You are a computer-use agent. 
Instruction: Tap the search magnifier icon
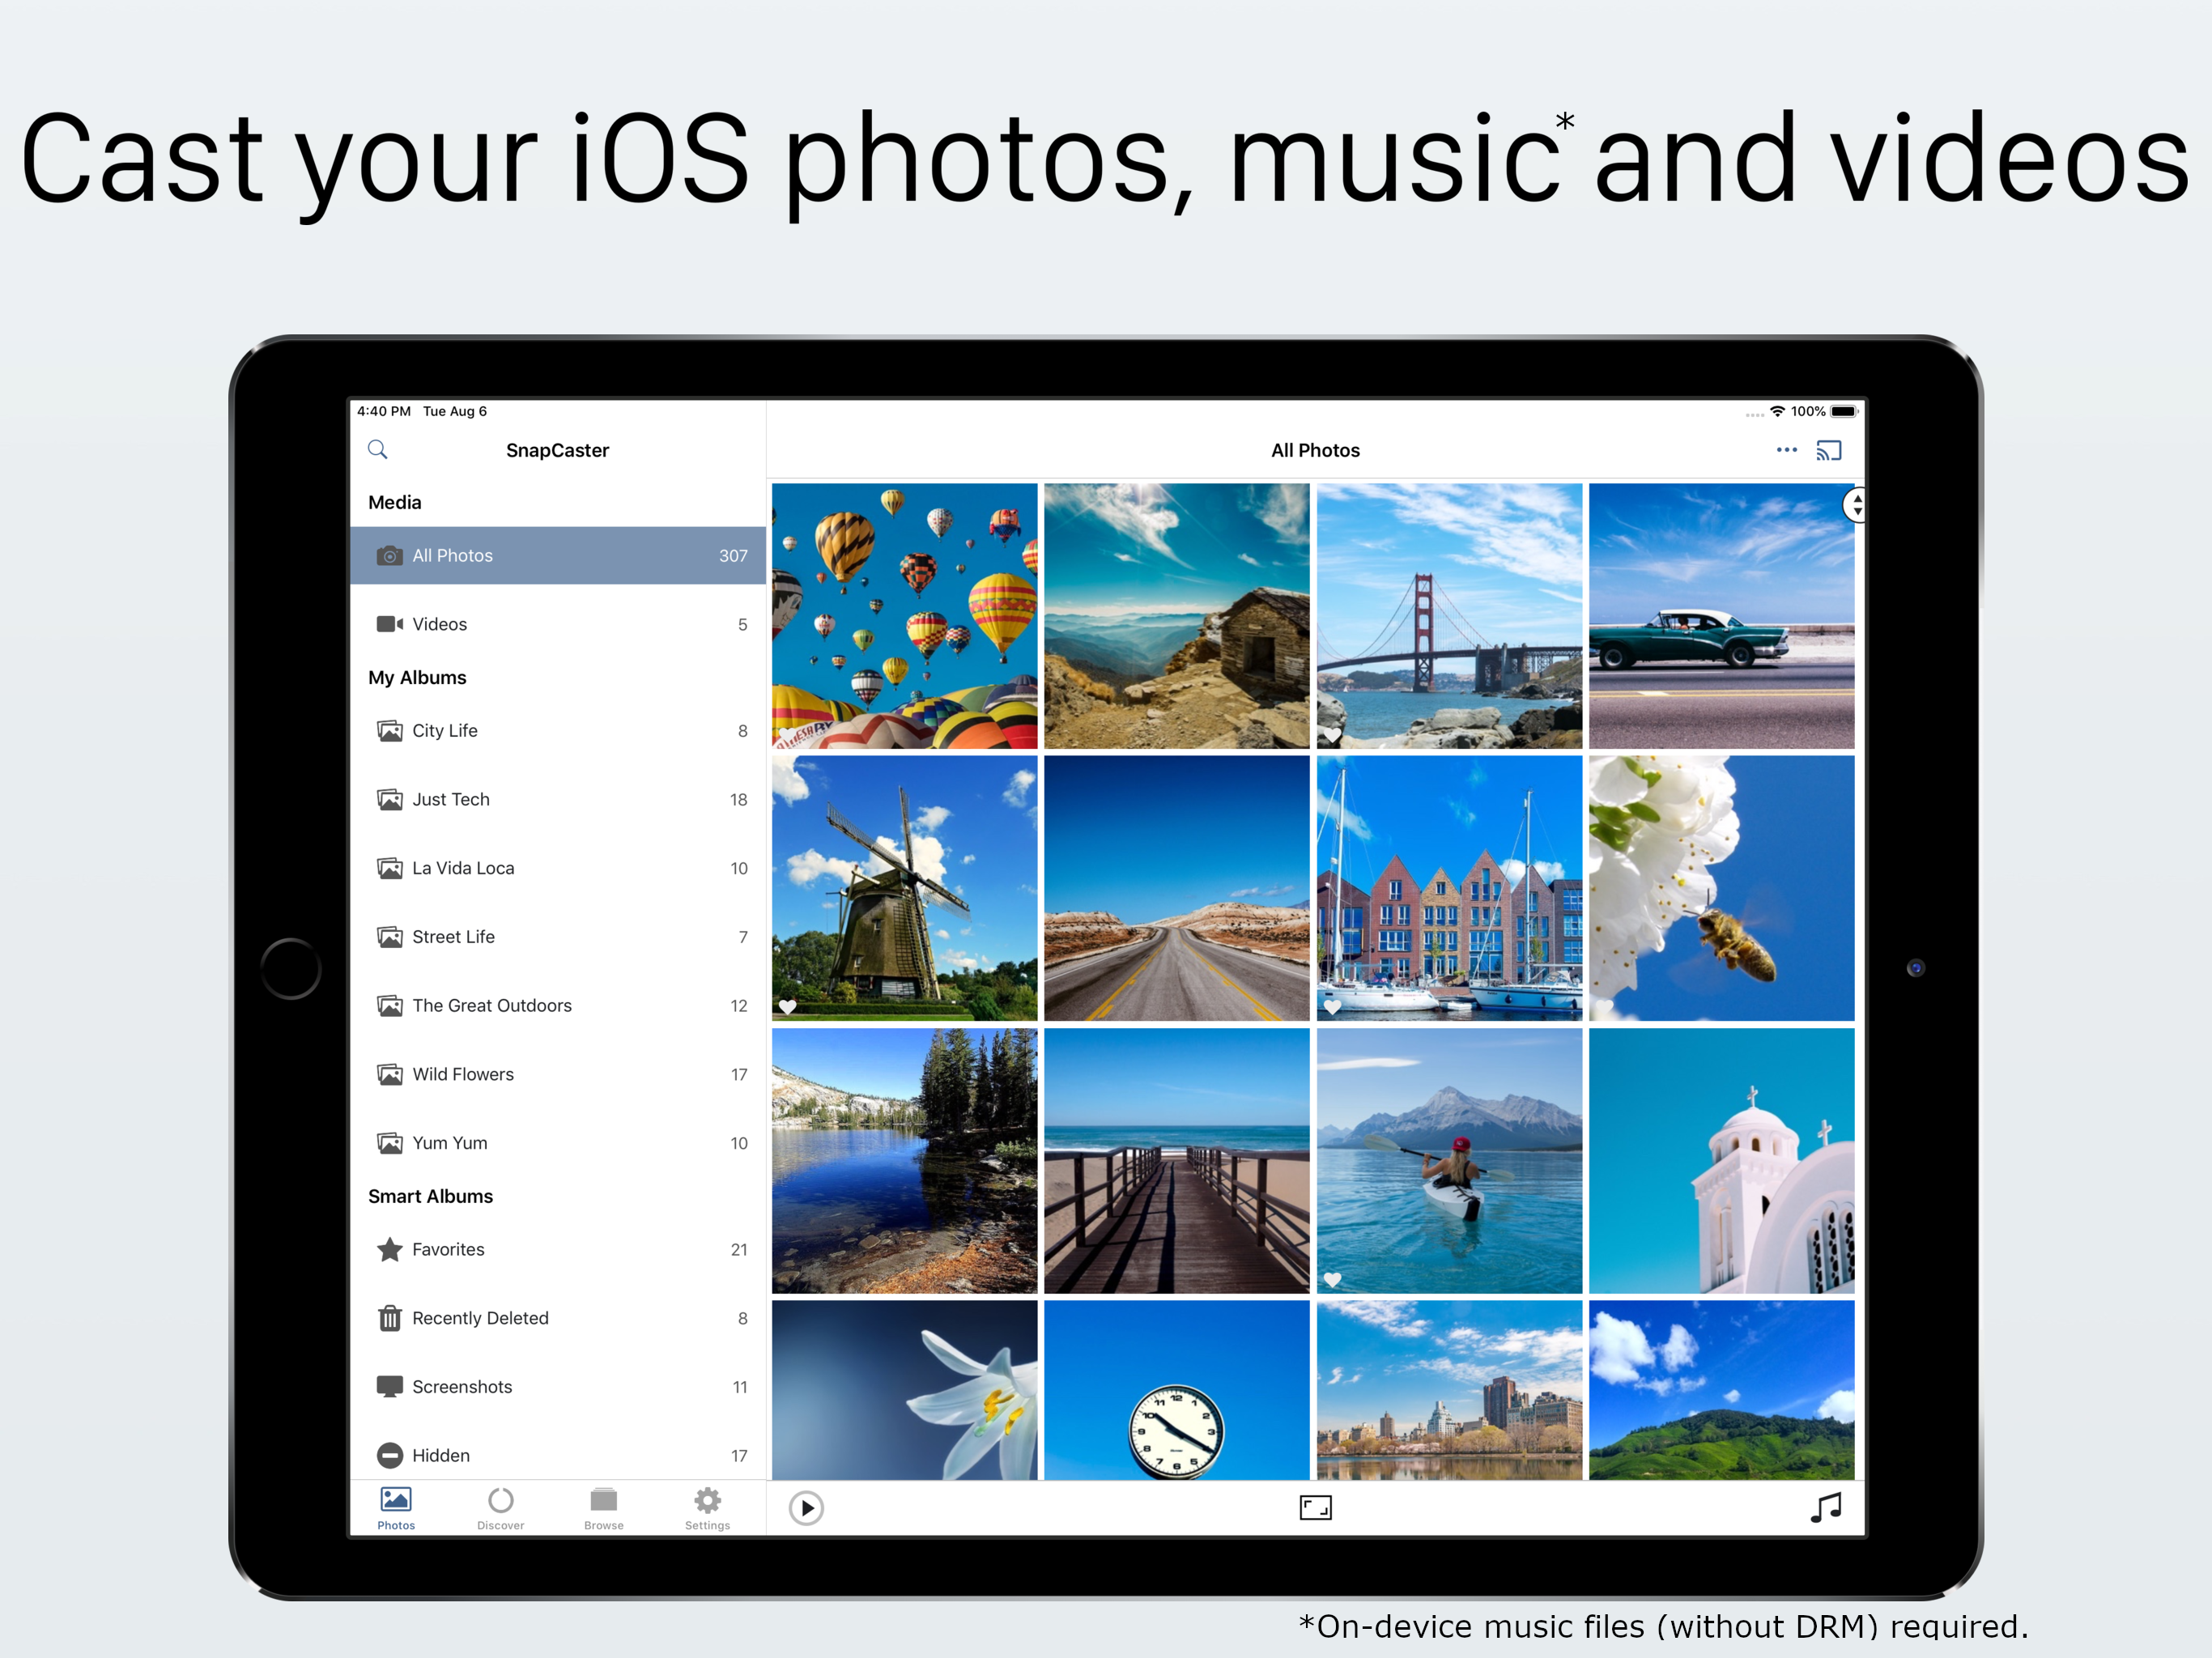(x=377, y=449)
